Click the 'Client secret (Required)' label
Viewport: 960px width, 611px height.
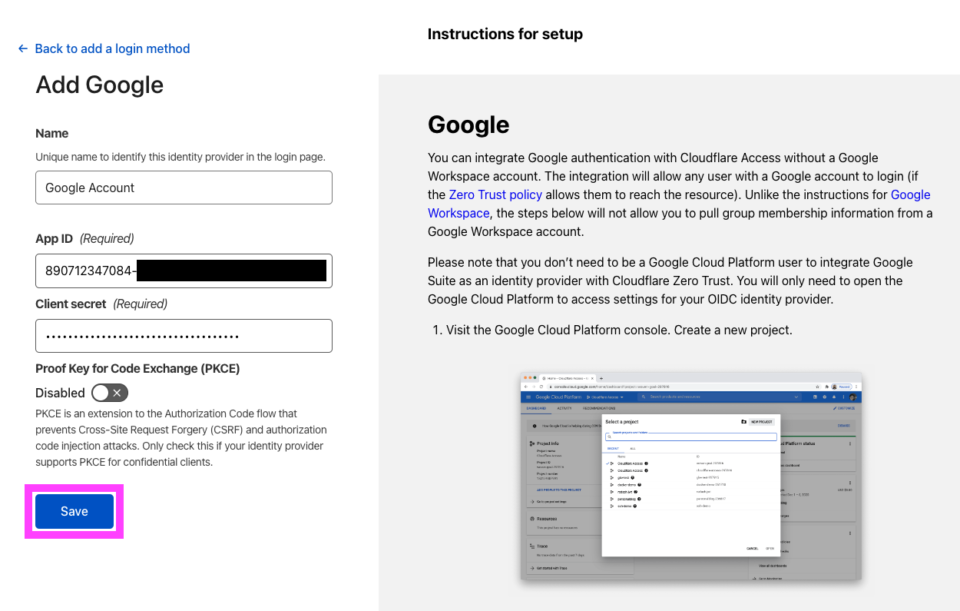[x=102, y=304]
